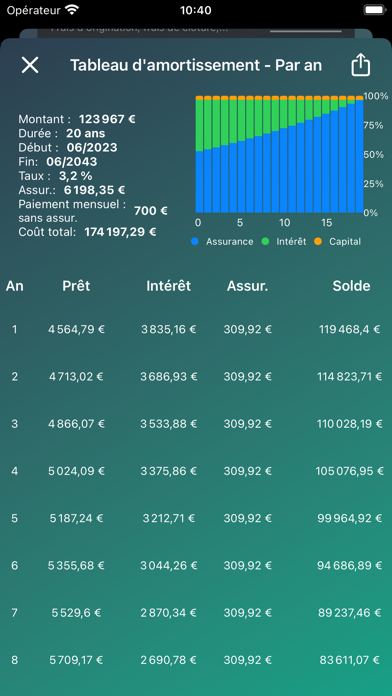The height and width of the screenshot is (696, 392).
Task: Tap the 'Assur.' column header
Action: pyautogui.click(x=248, y=286)
